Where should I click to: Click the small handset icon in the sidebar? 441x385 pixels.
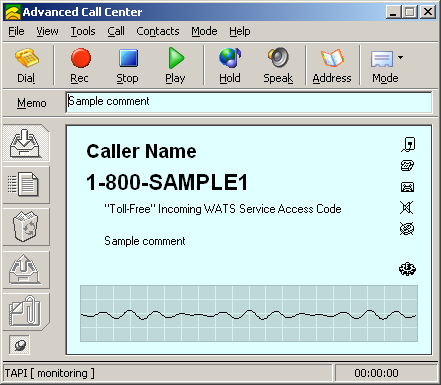[x=20, y=345]
